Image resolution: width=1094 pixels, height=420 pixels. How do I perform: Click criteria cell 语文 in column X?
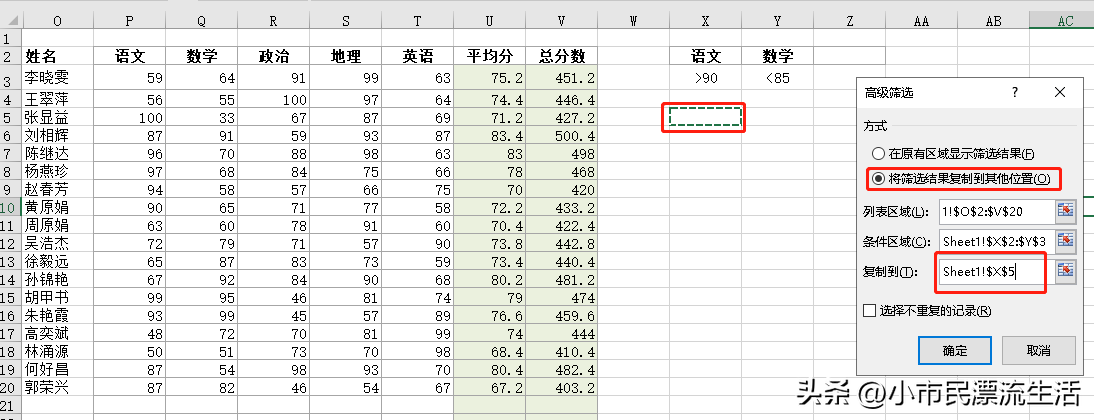tap(705, 56)
